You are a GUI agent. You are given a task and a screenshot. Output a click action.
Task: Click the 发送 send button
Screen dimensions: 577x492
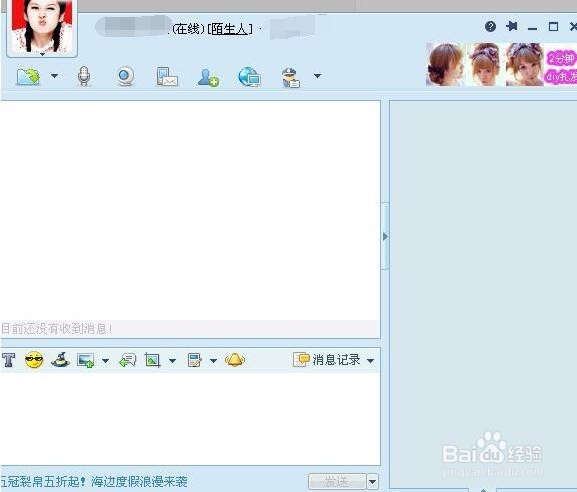[x=337, y=481]
